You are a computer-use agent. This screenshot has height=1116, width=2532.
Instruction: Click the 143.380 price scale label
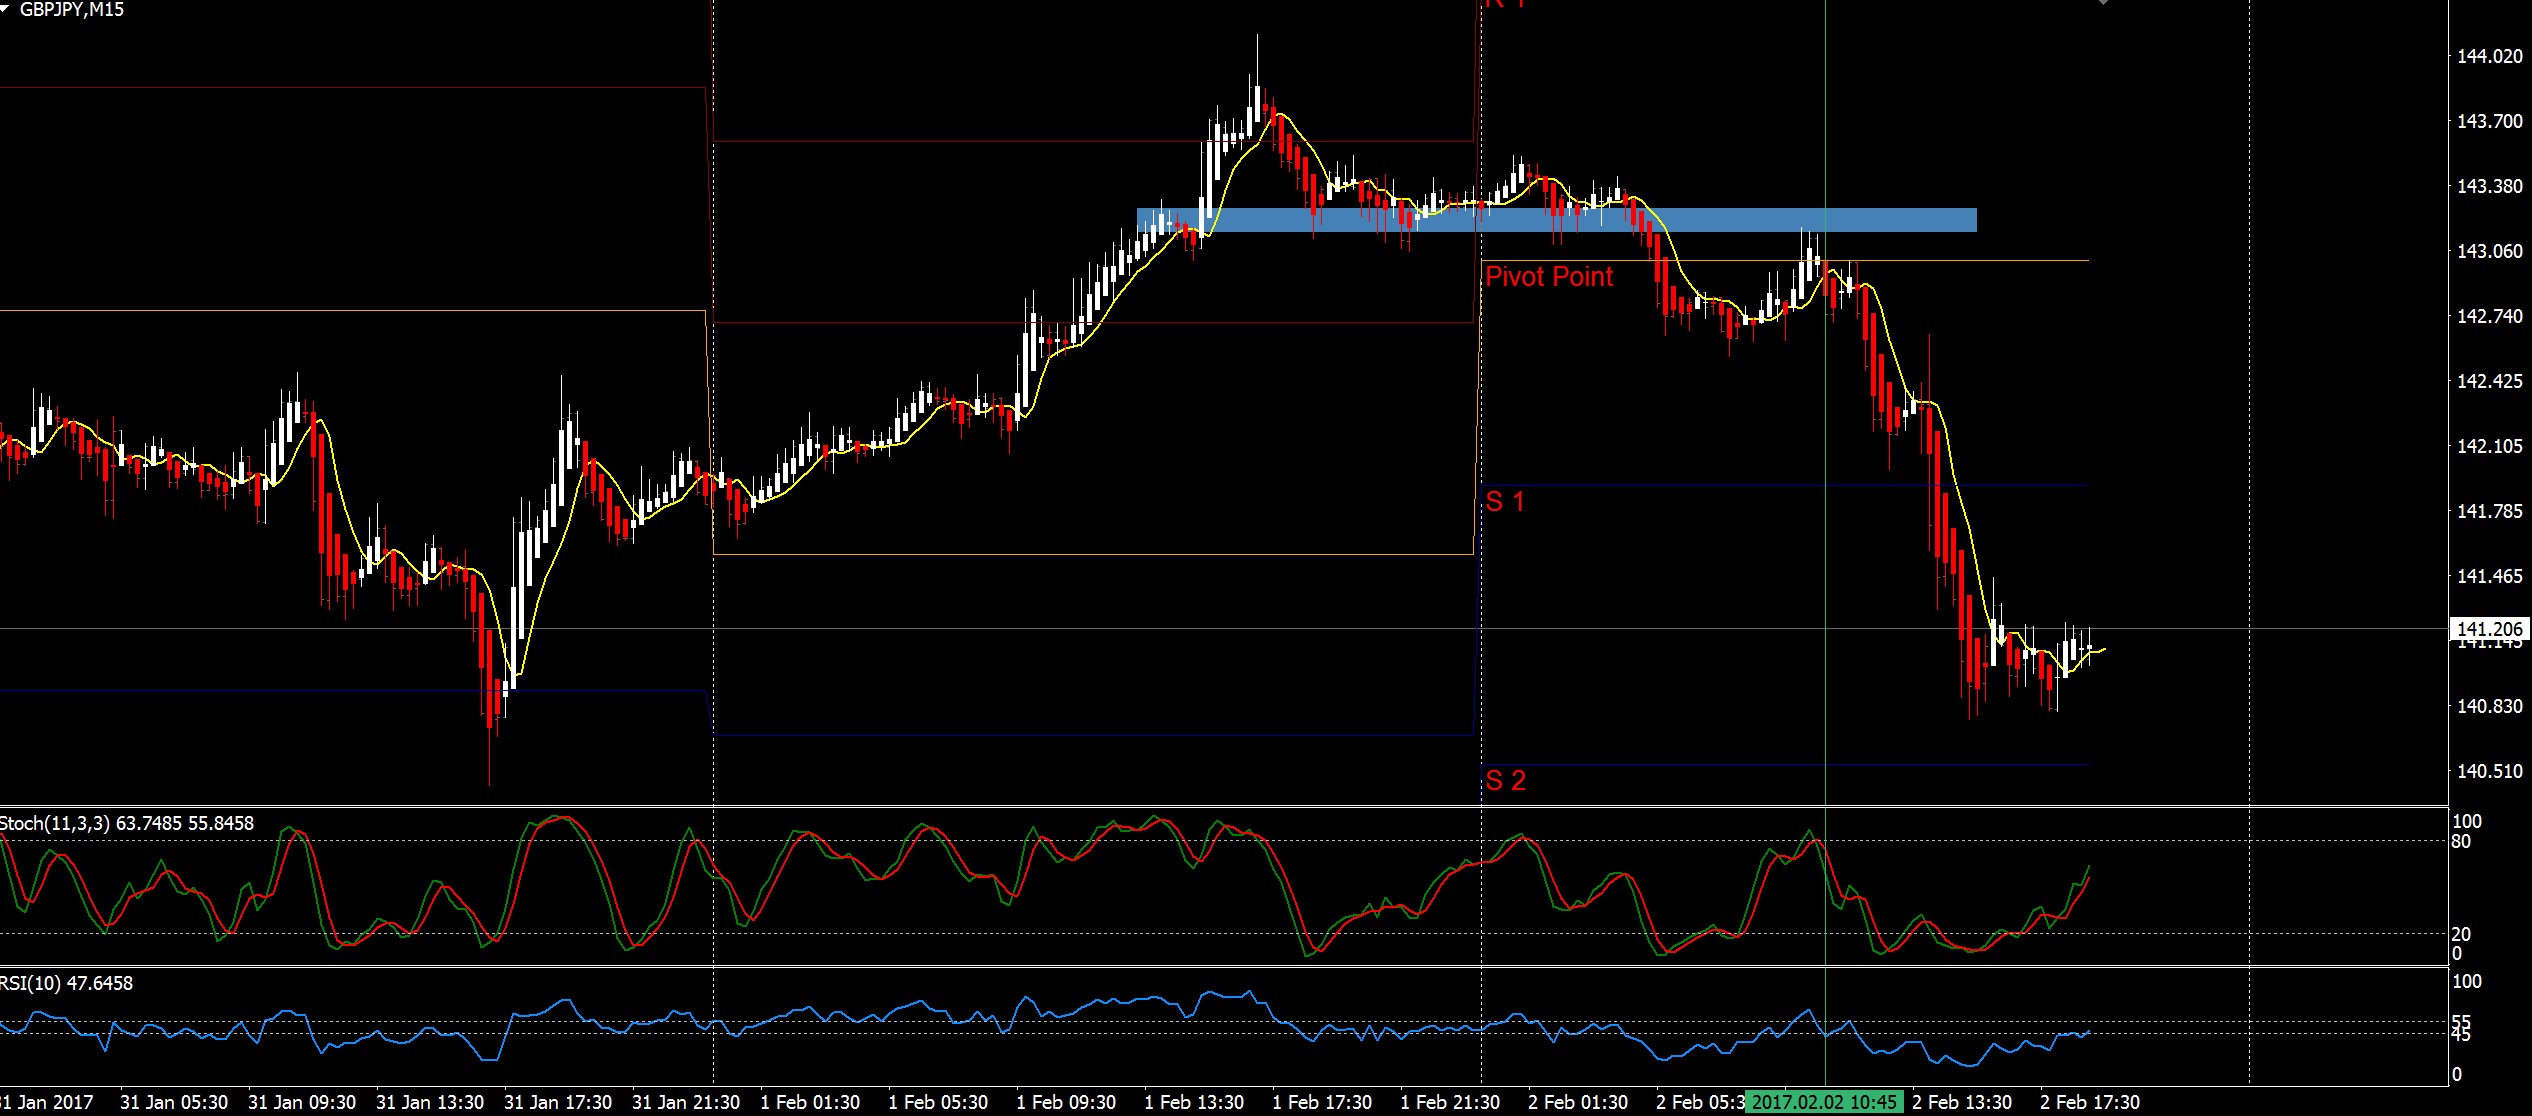[x=2489, y=187]
